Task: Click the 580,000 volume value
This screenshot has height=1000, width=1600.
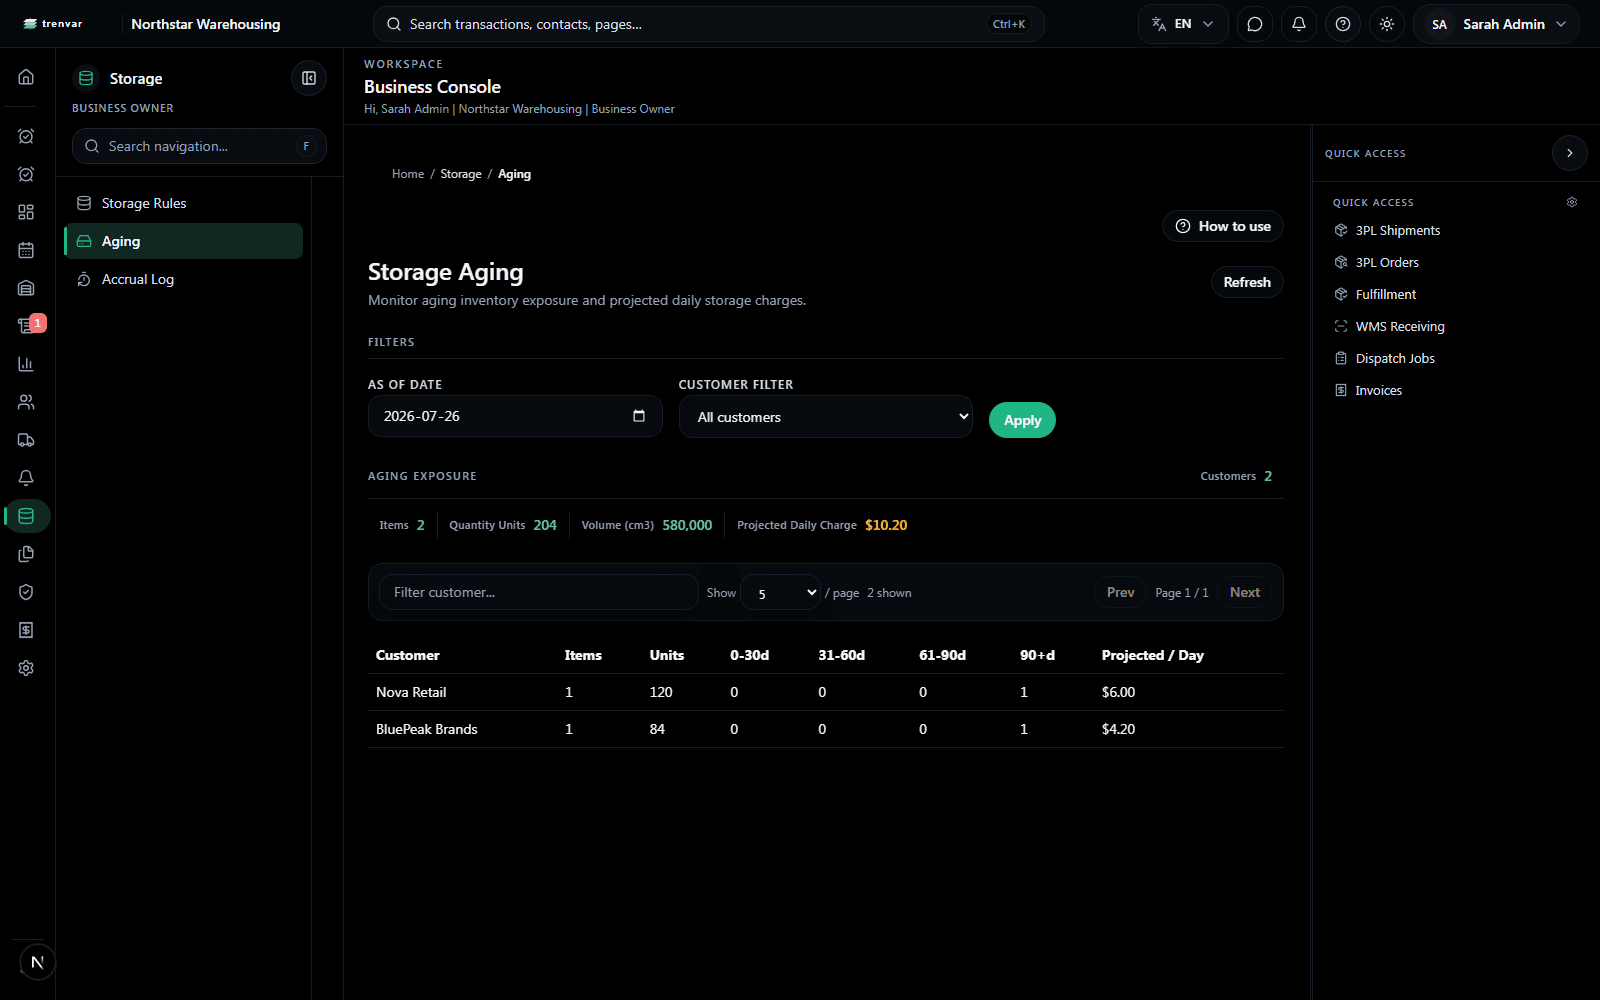Action: point(687,525)
